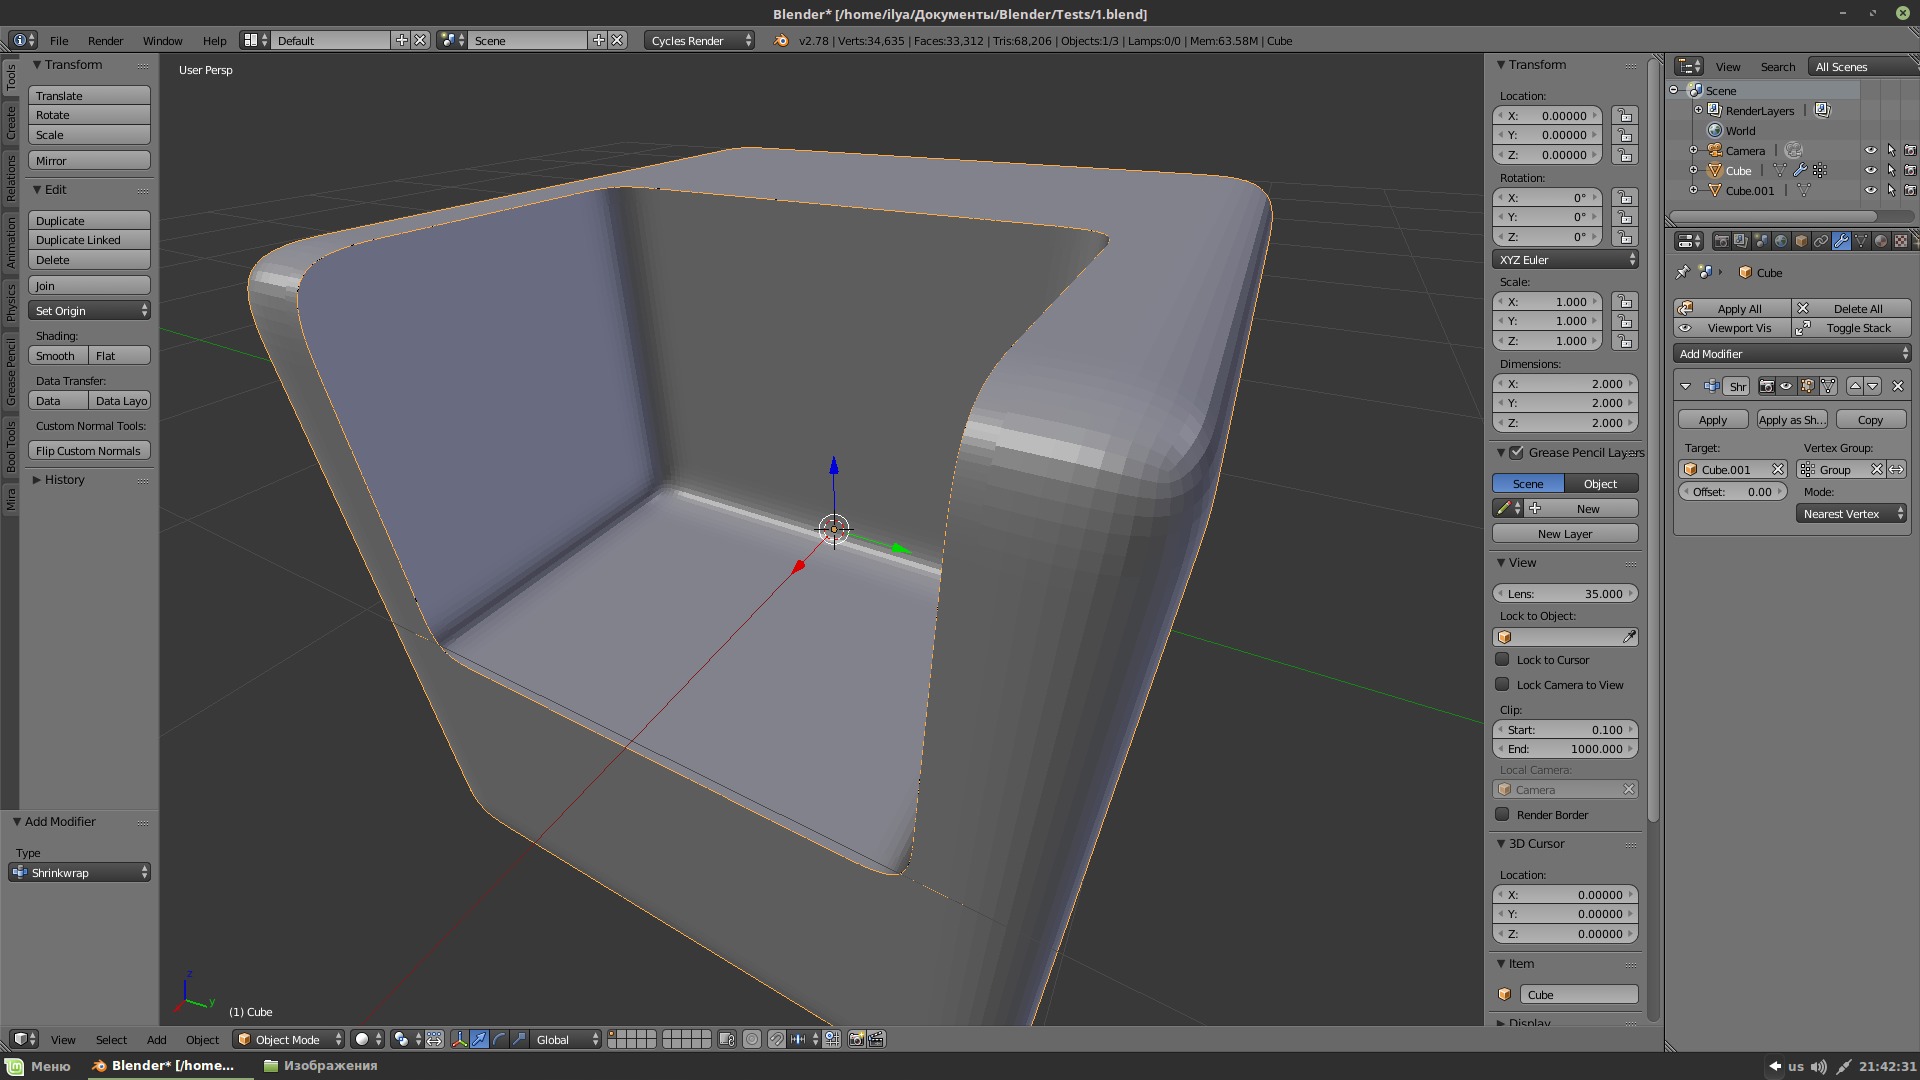The image size is (1920, 1080).
Task: Open the Render menu in menu bar
Action: 104,40
